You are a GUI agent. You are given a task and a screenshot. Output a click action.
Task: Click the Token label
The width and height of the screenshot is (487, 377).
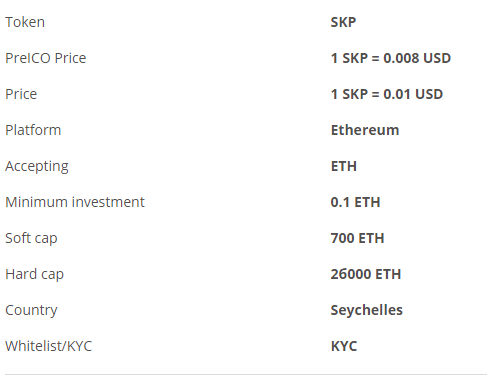pos(25,22)
